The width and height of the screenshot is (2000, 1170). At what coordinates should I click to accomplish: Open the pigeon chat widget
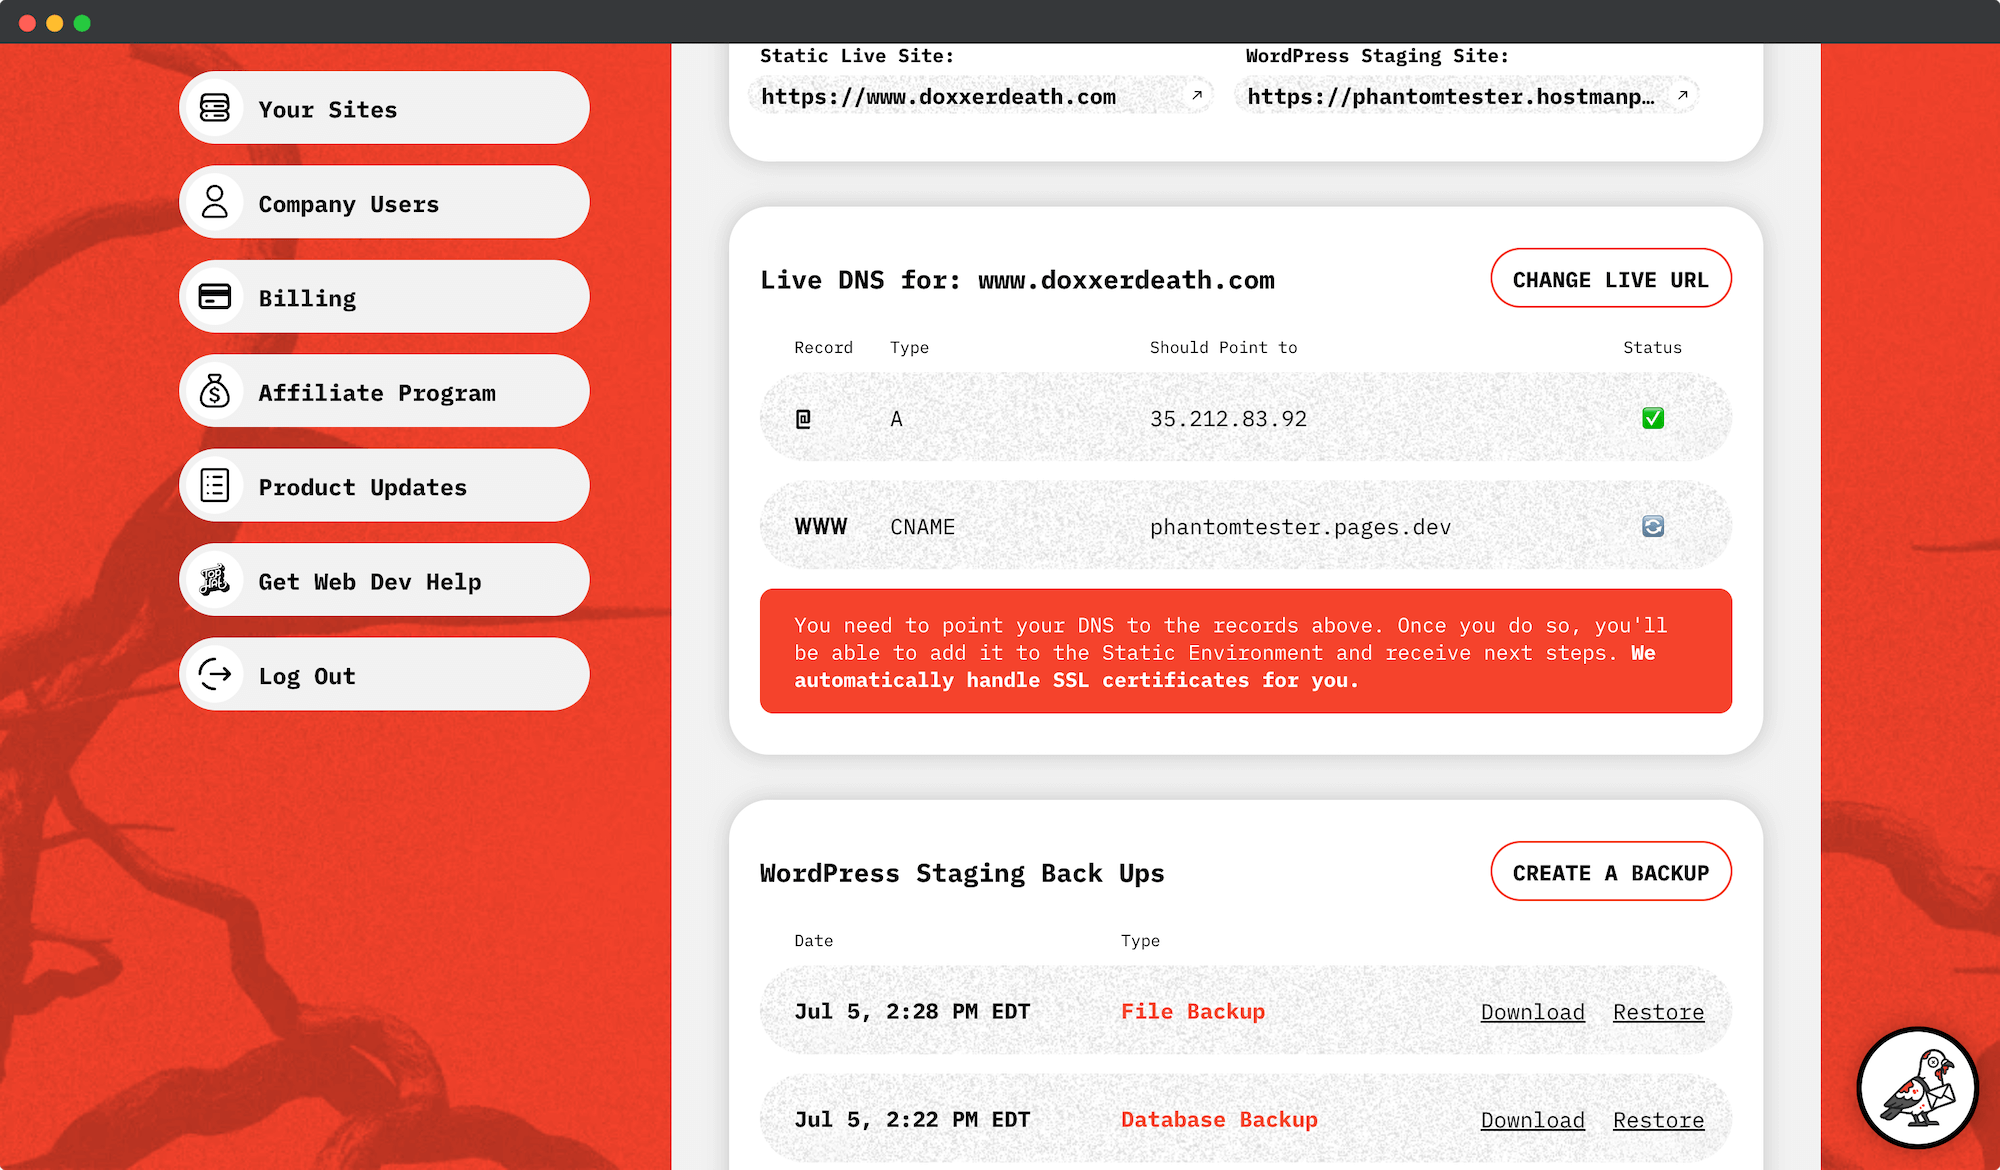(x=1917, y=1088)
